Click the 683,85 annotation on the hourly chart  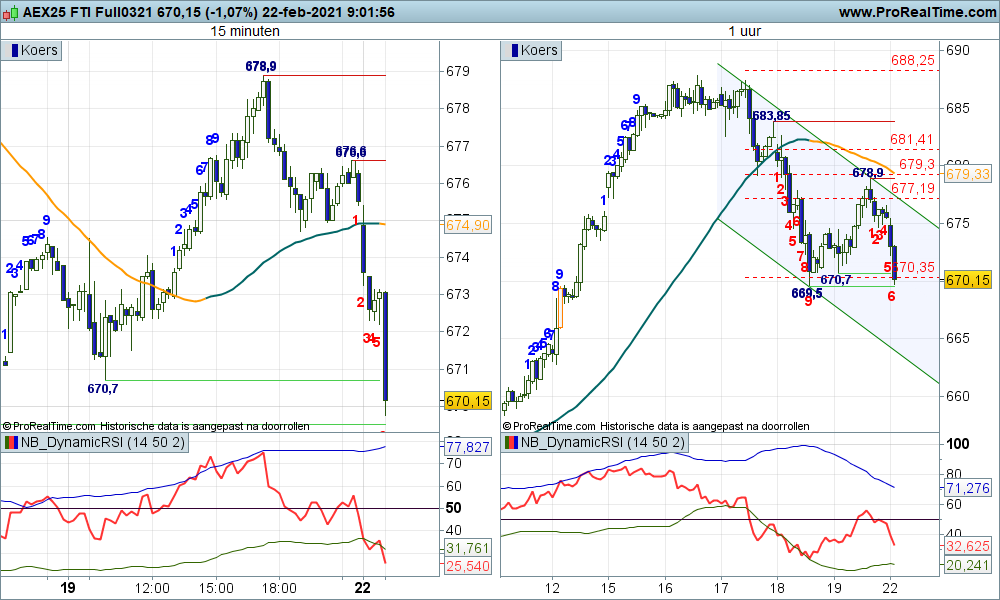pos(771,116)
